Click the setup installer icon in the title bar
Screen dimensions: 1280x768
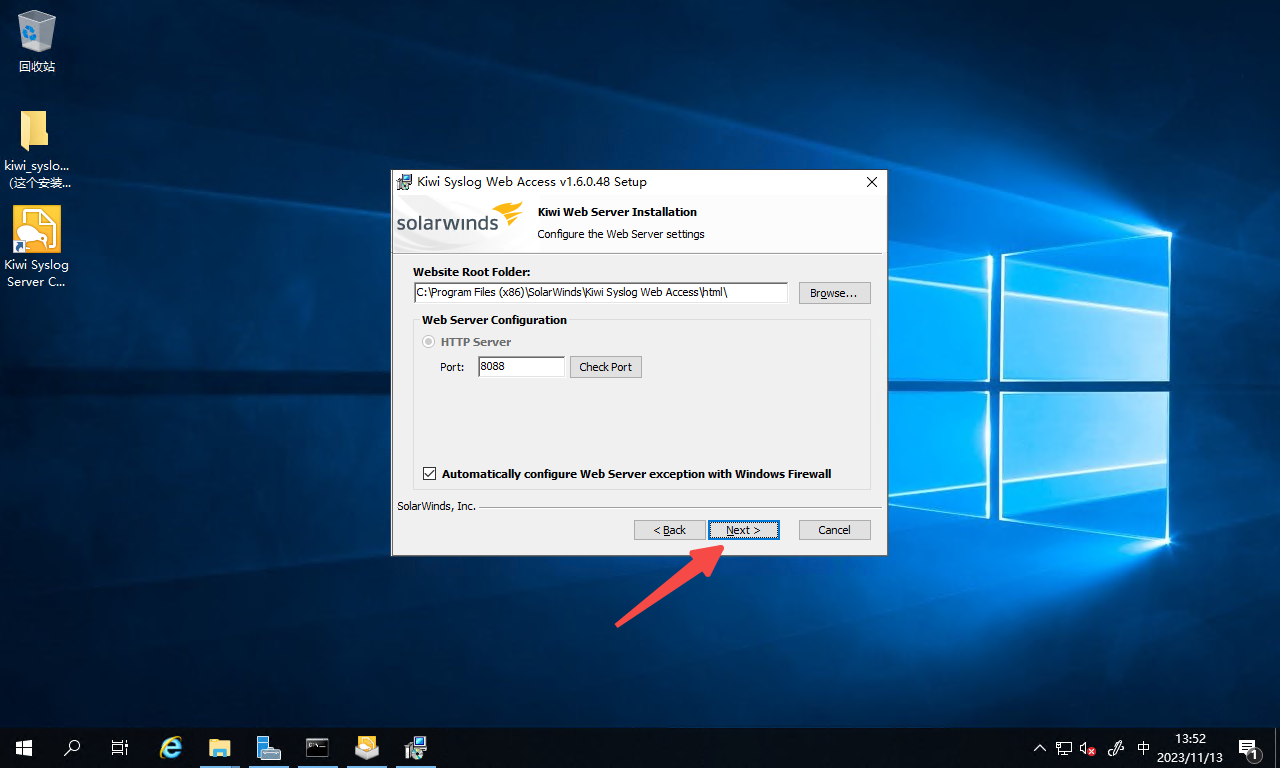click(x=404, y=182)
